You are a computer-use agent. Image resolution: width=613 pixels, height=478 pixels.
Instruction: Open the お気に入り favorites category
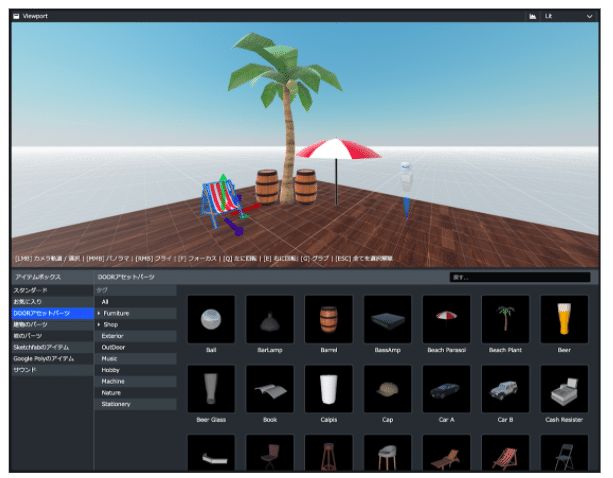pos(52,302)
